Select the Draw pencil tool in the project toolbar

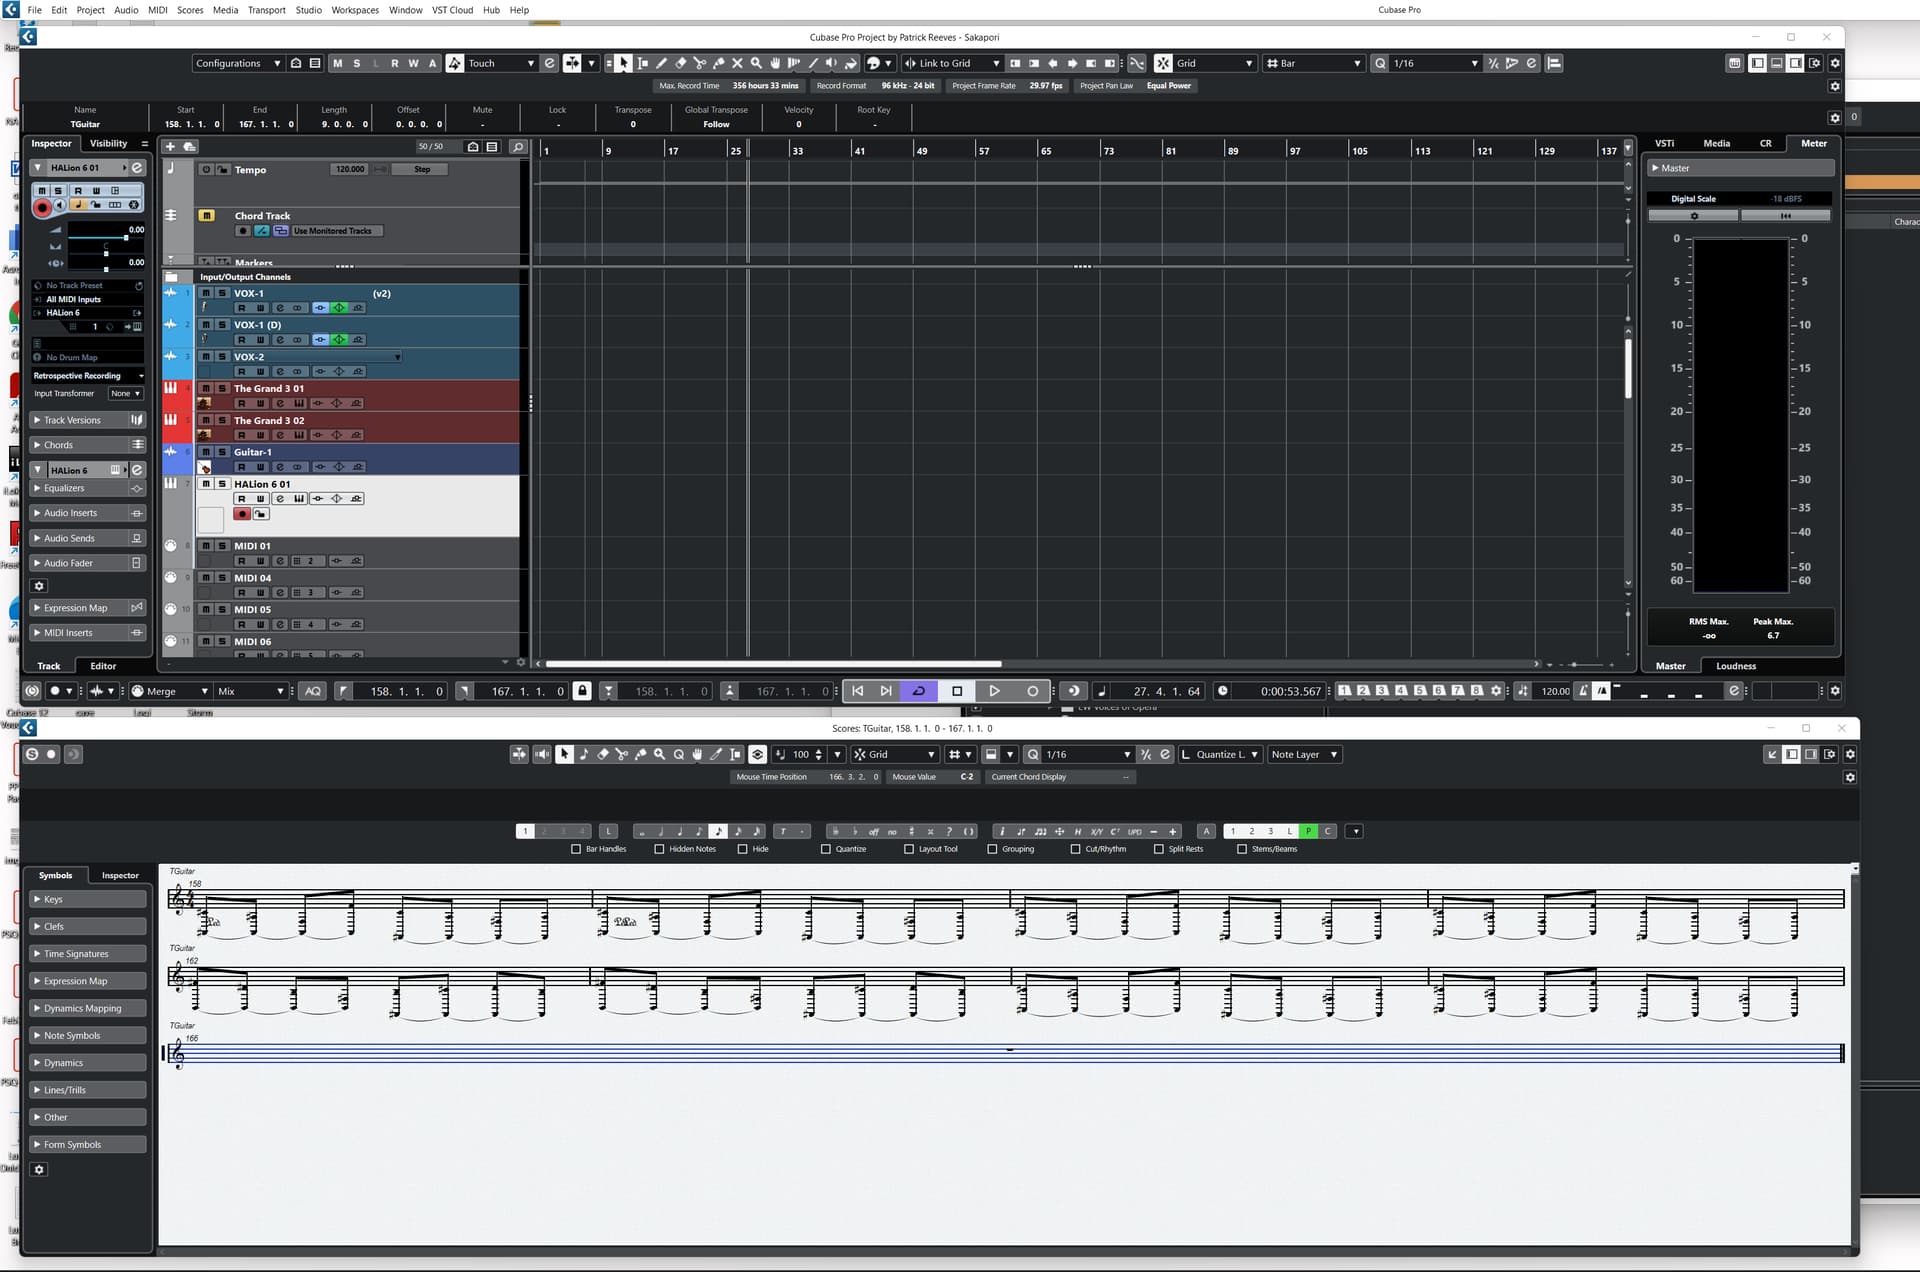(x=661, y=63)
